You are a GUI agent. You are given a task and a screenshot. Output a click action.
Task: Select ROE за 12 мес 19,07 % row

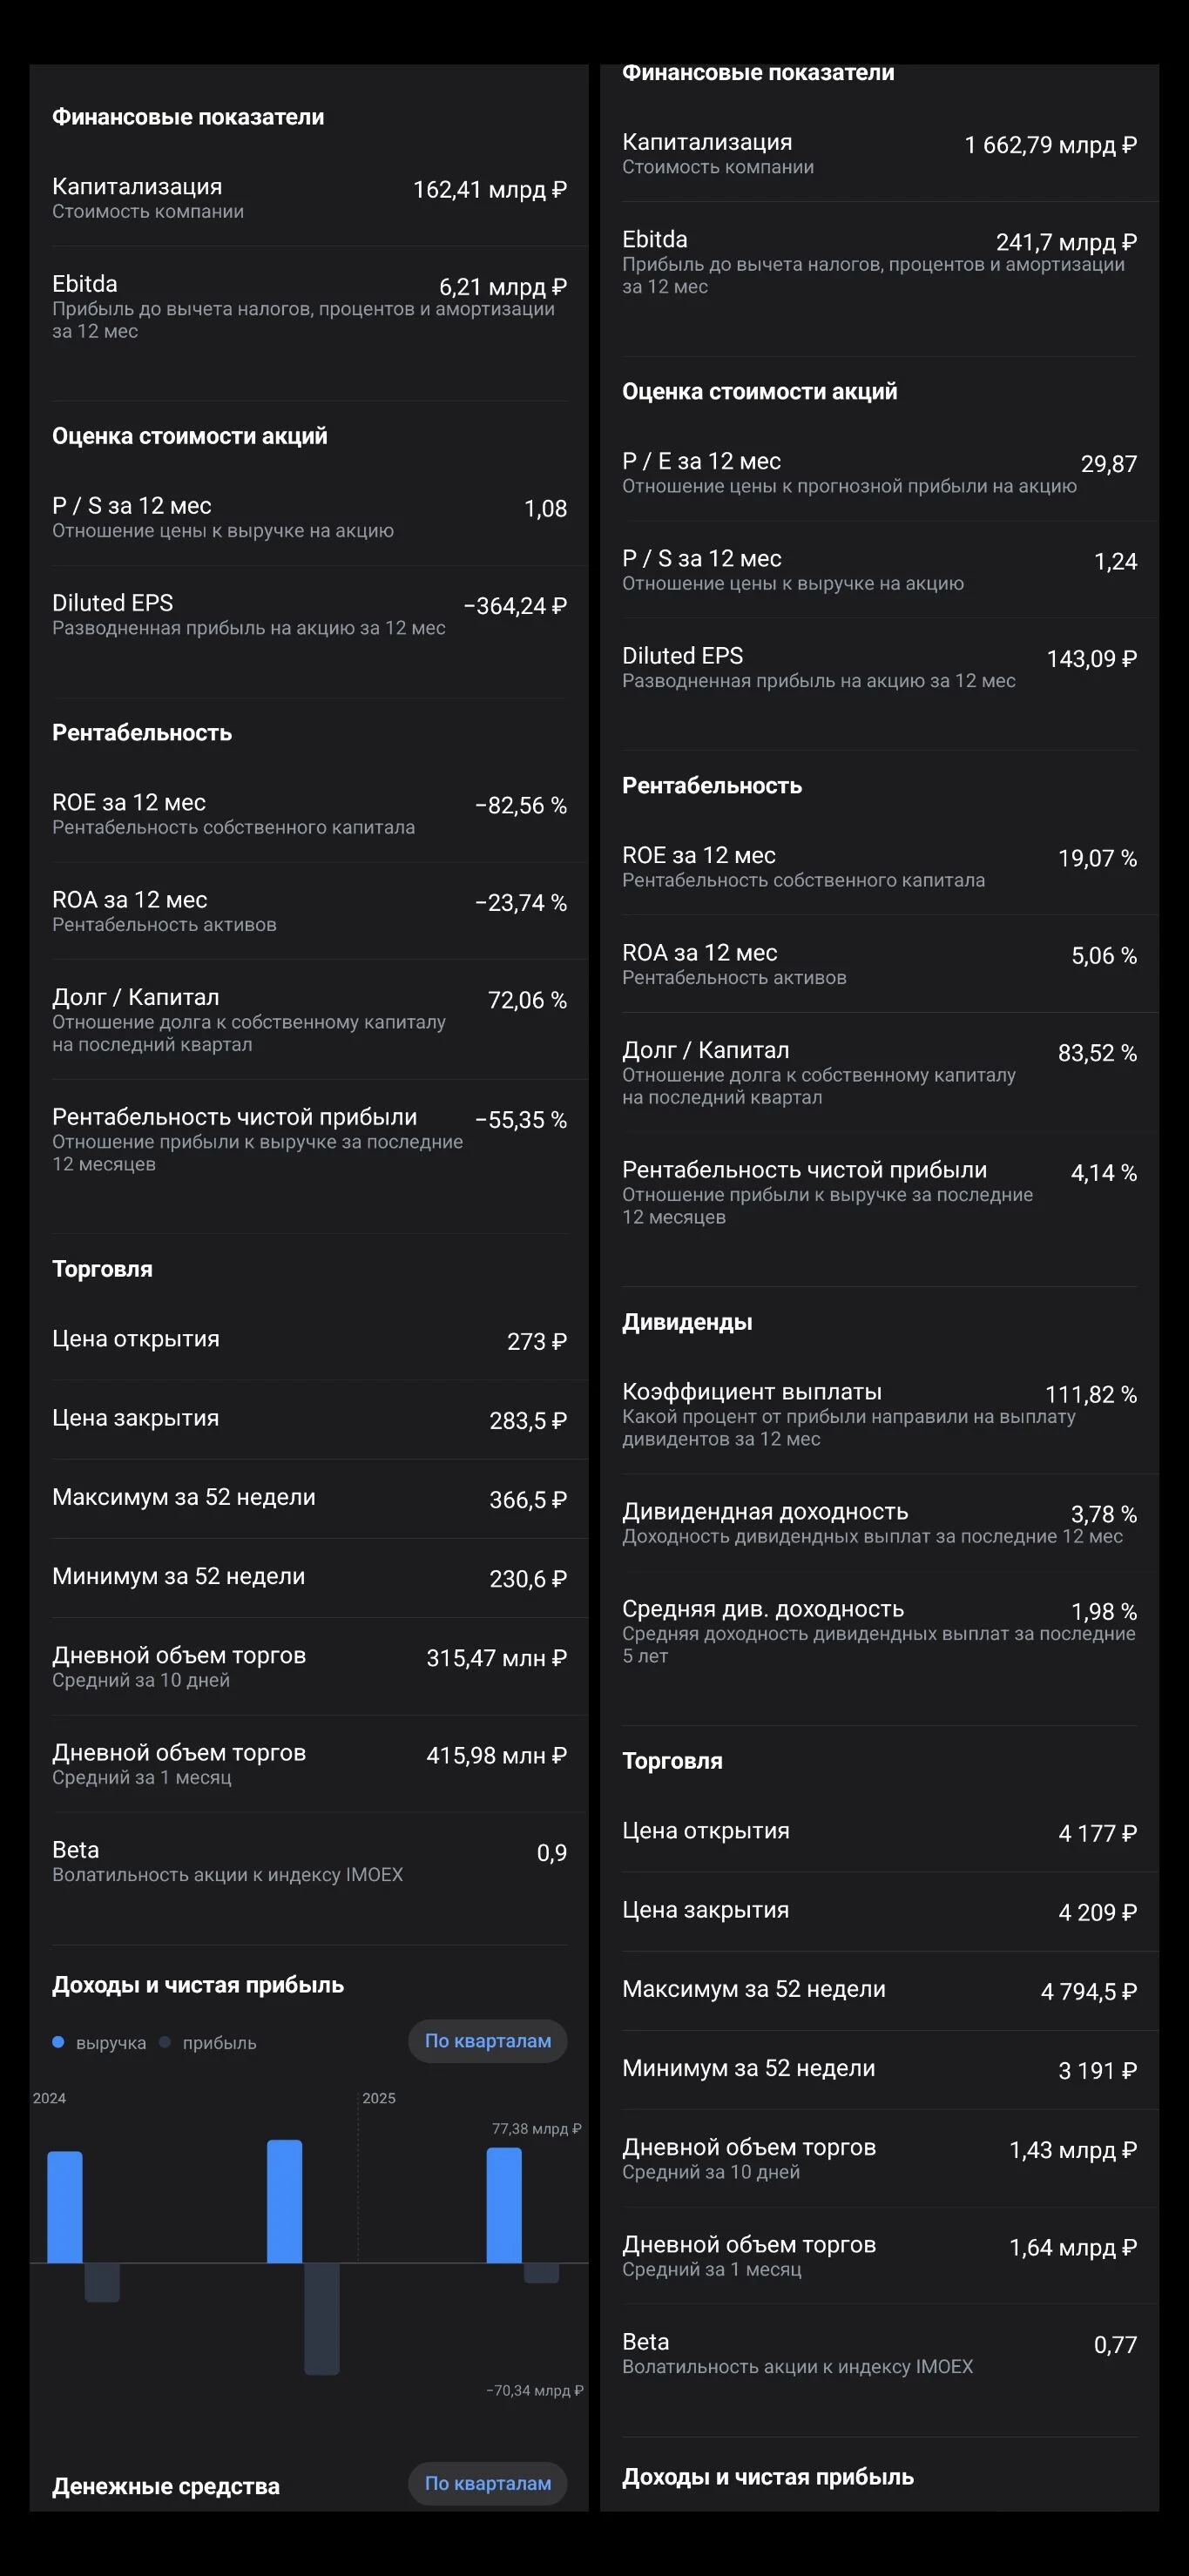[879, 866]
